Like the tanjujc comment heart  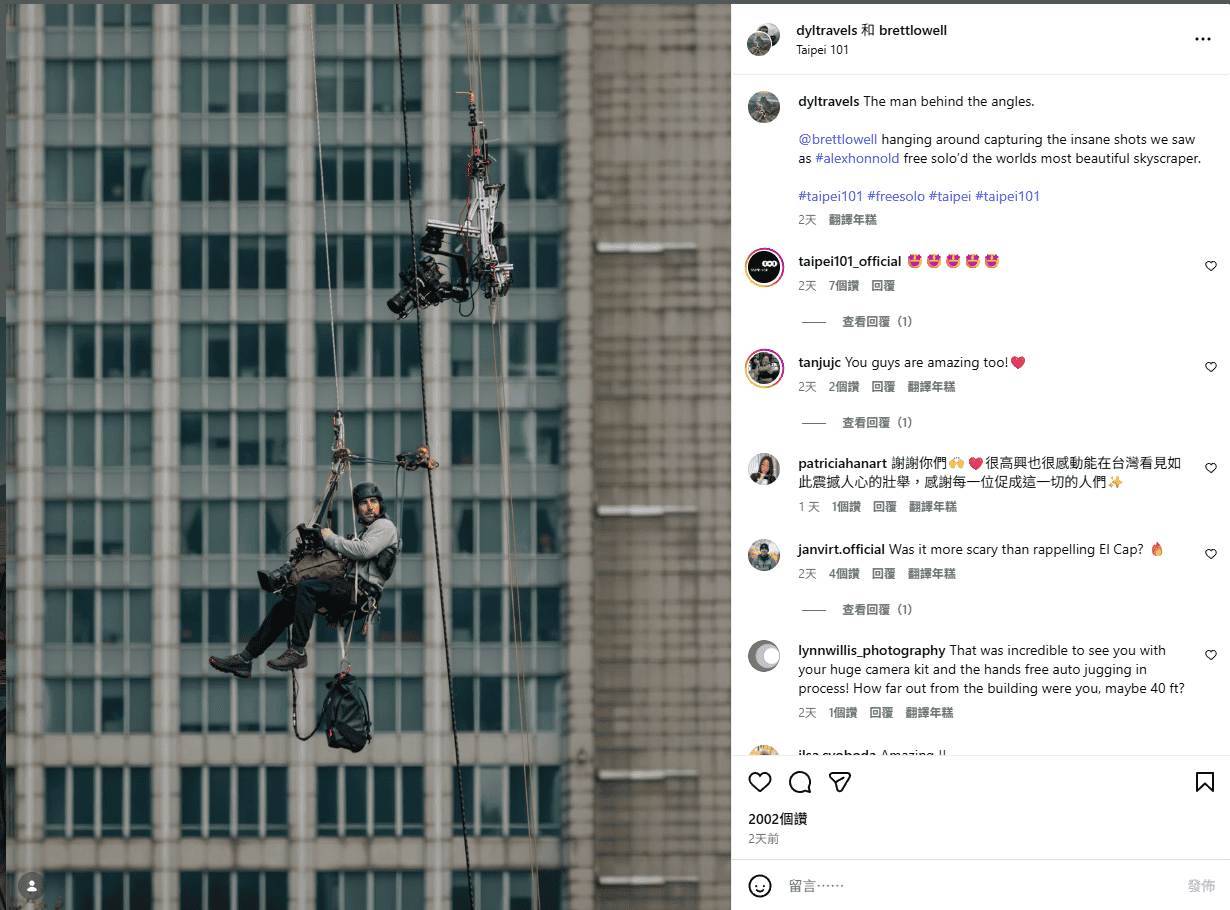point(1211,367)
